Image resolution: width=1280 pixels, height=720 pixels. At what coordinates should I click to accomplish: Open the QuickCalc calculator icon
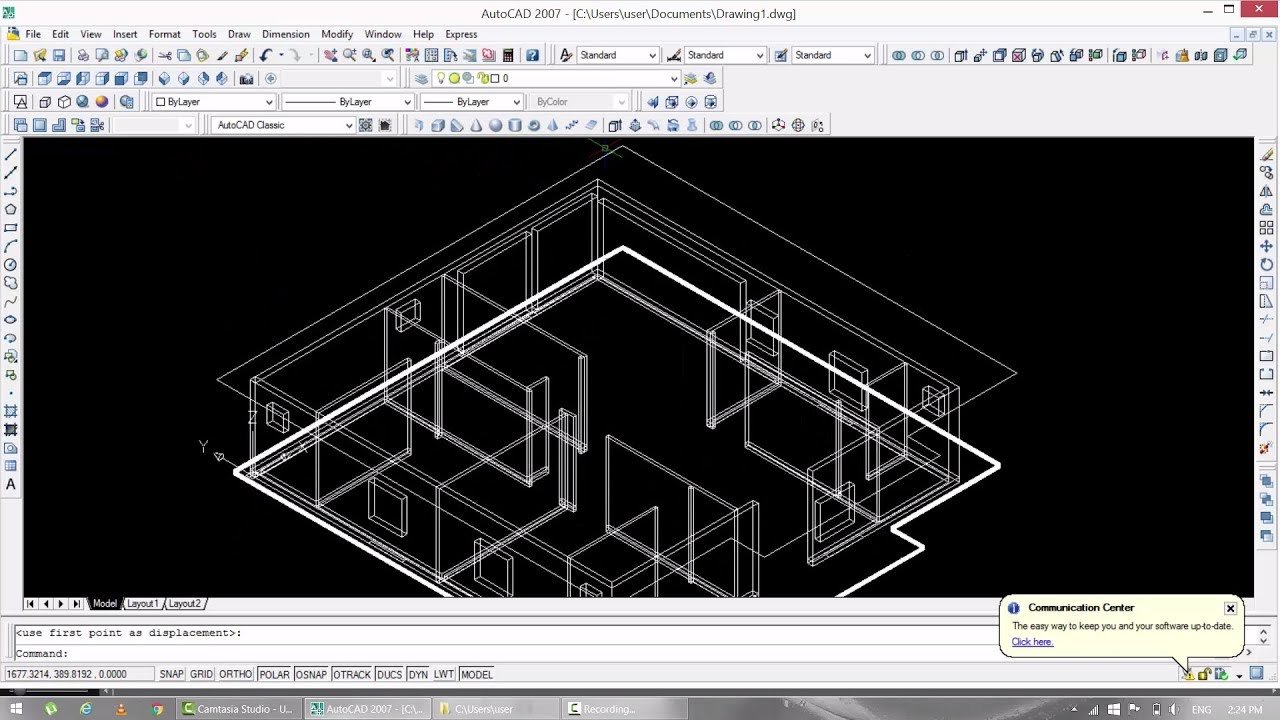(x=508, y=55)
